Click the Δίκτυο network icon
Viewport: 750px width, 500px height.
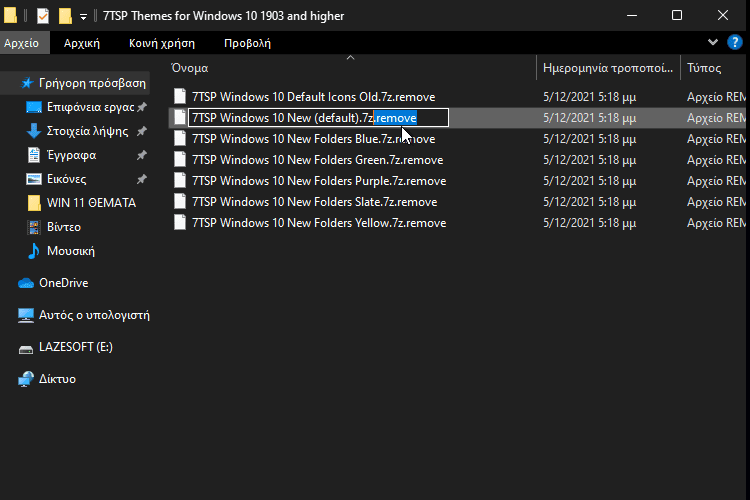(26, 379)
